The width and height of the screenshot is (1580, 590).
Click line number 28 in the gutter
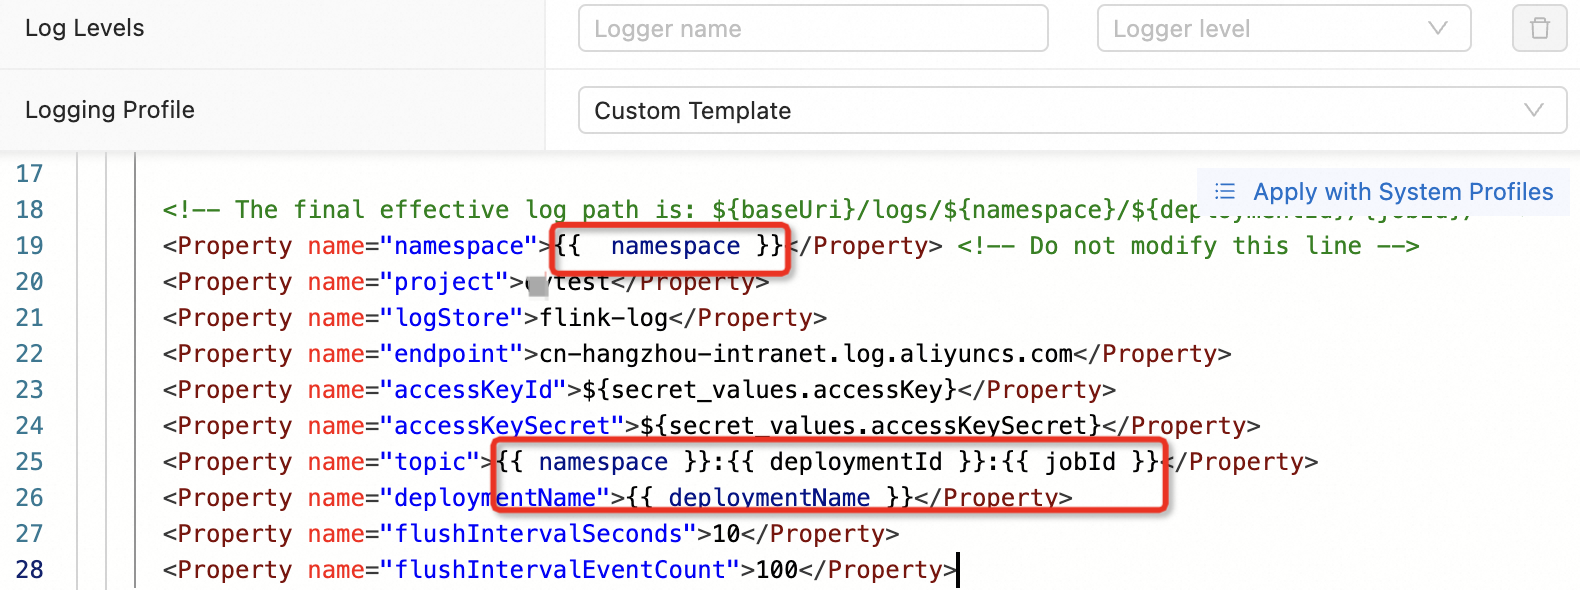30,570
